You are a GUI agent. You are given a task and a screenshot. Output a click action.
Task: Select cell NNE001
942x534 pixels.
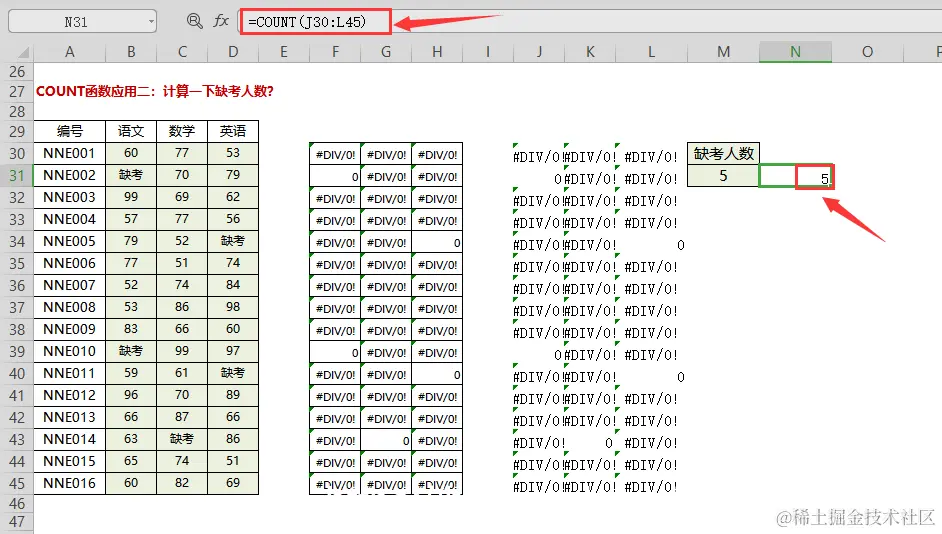(70, 153)
